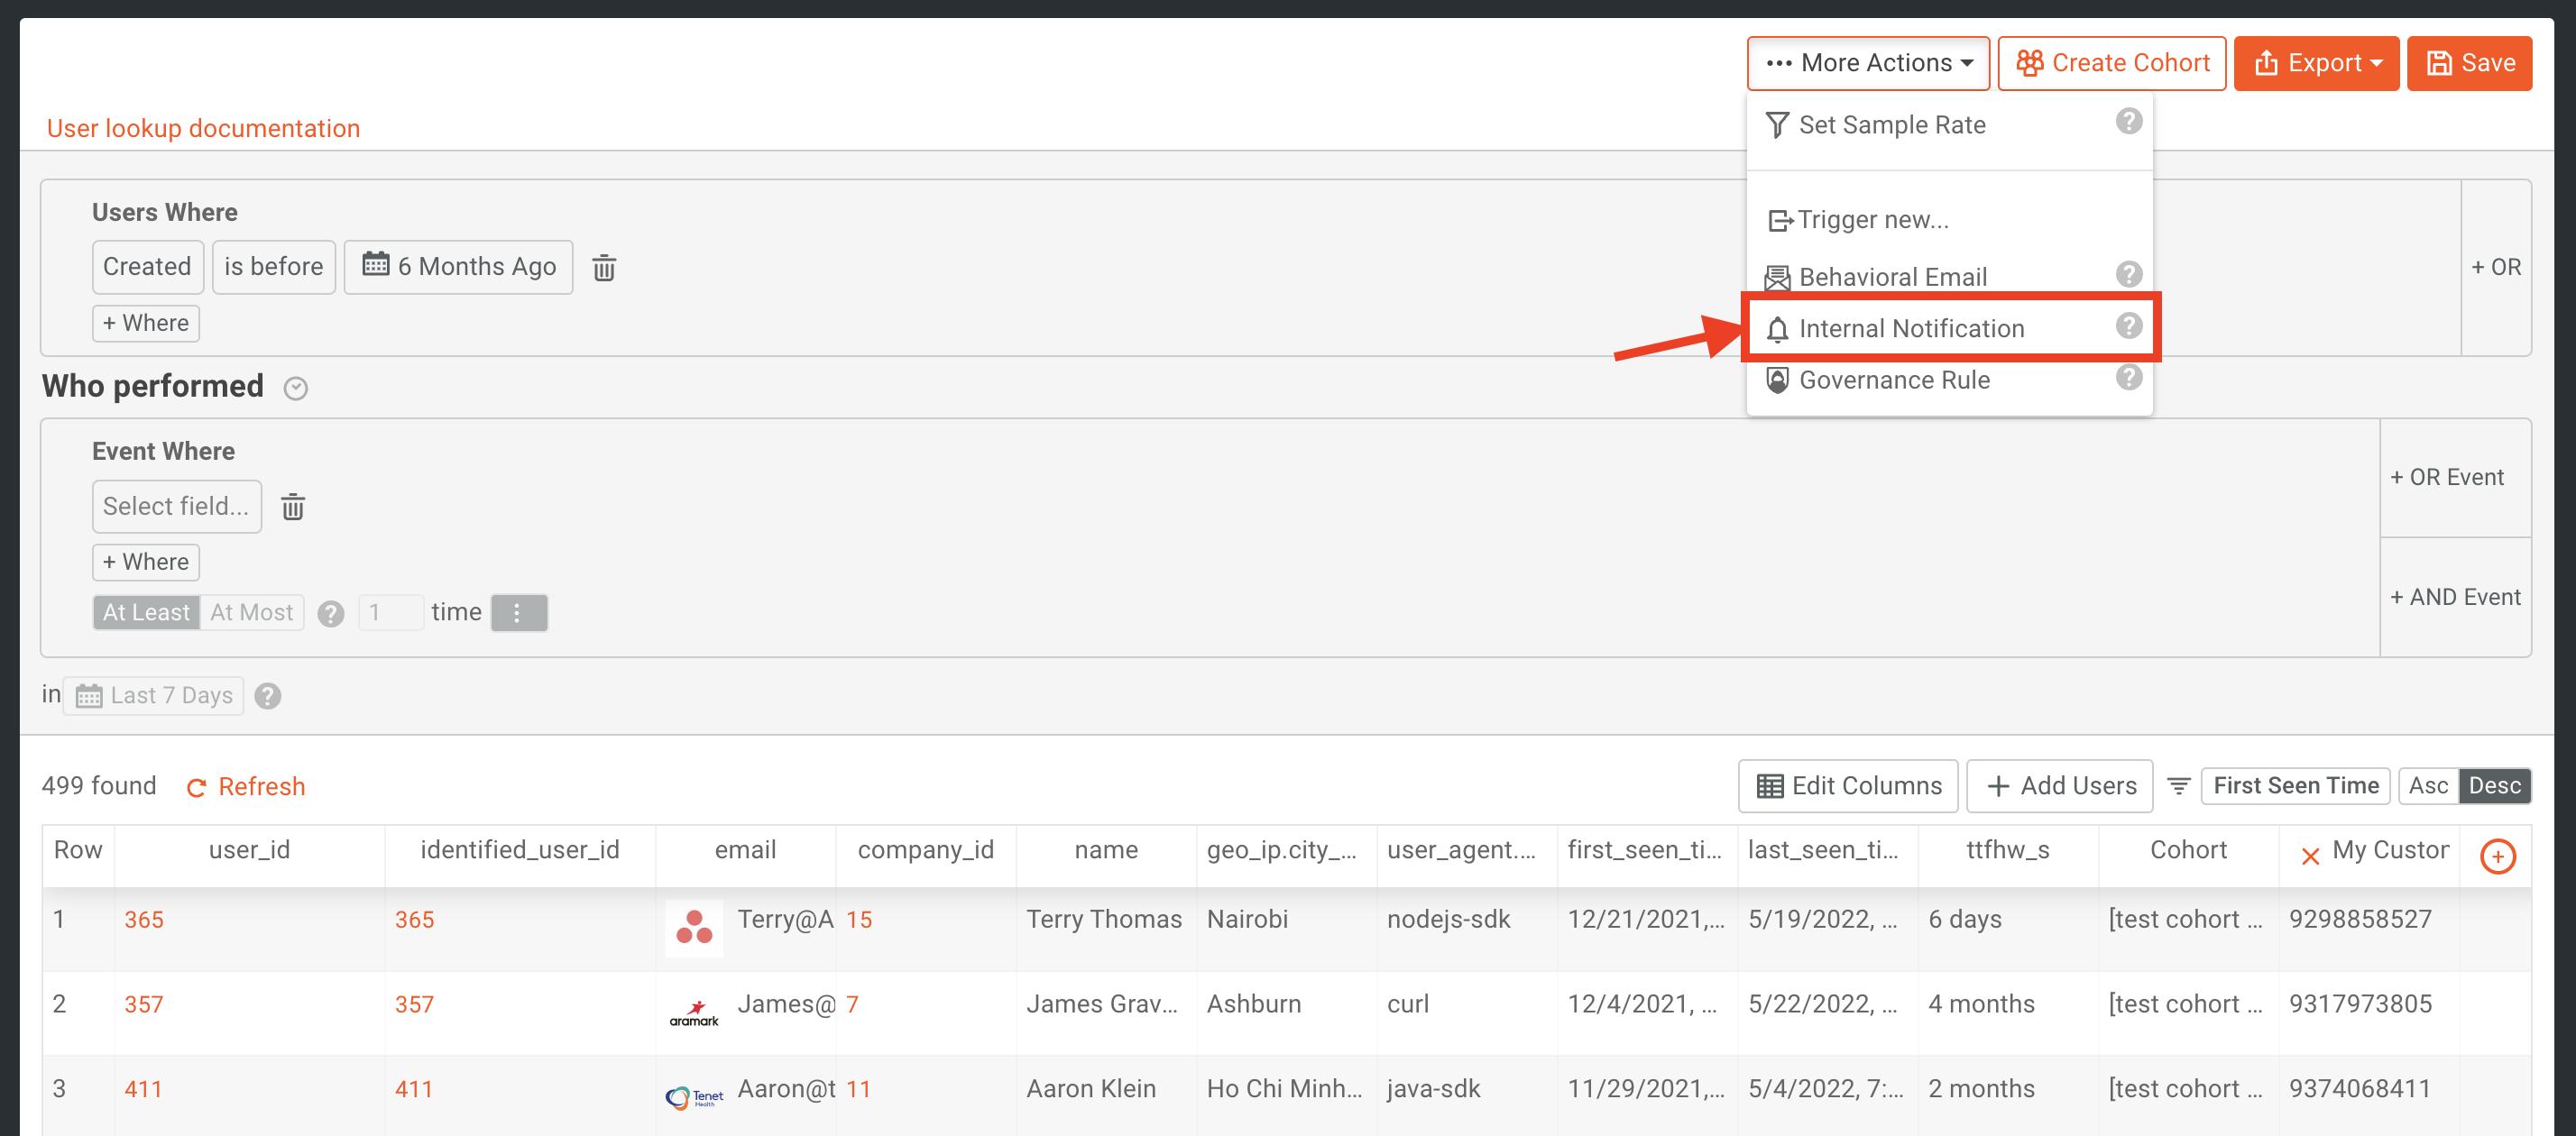The image size is (2576, 1136).
Task: Click the Terry Thomas company logo
Action: pos(694,927)
